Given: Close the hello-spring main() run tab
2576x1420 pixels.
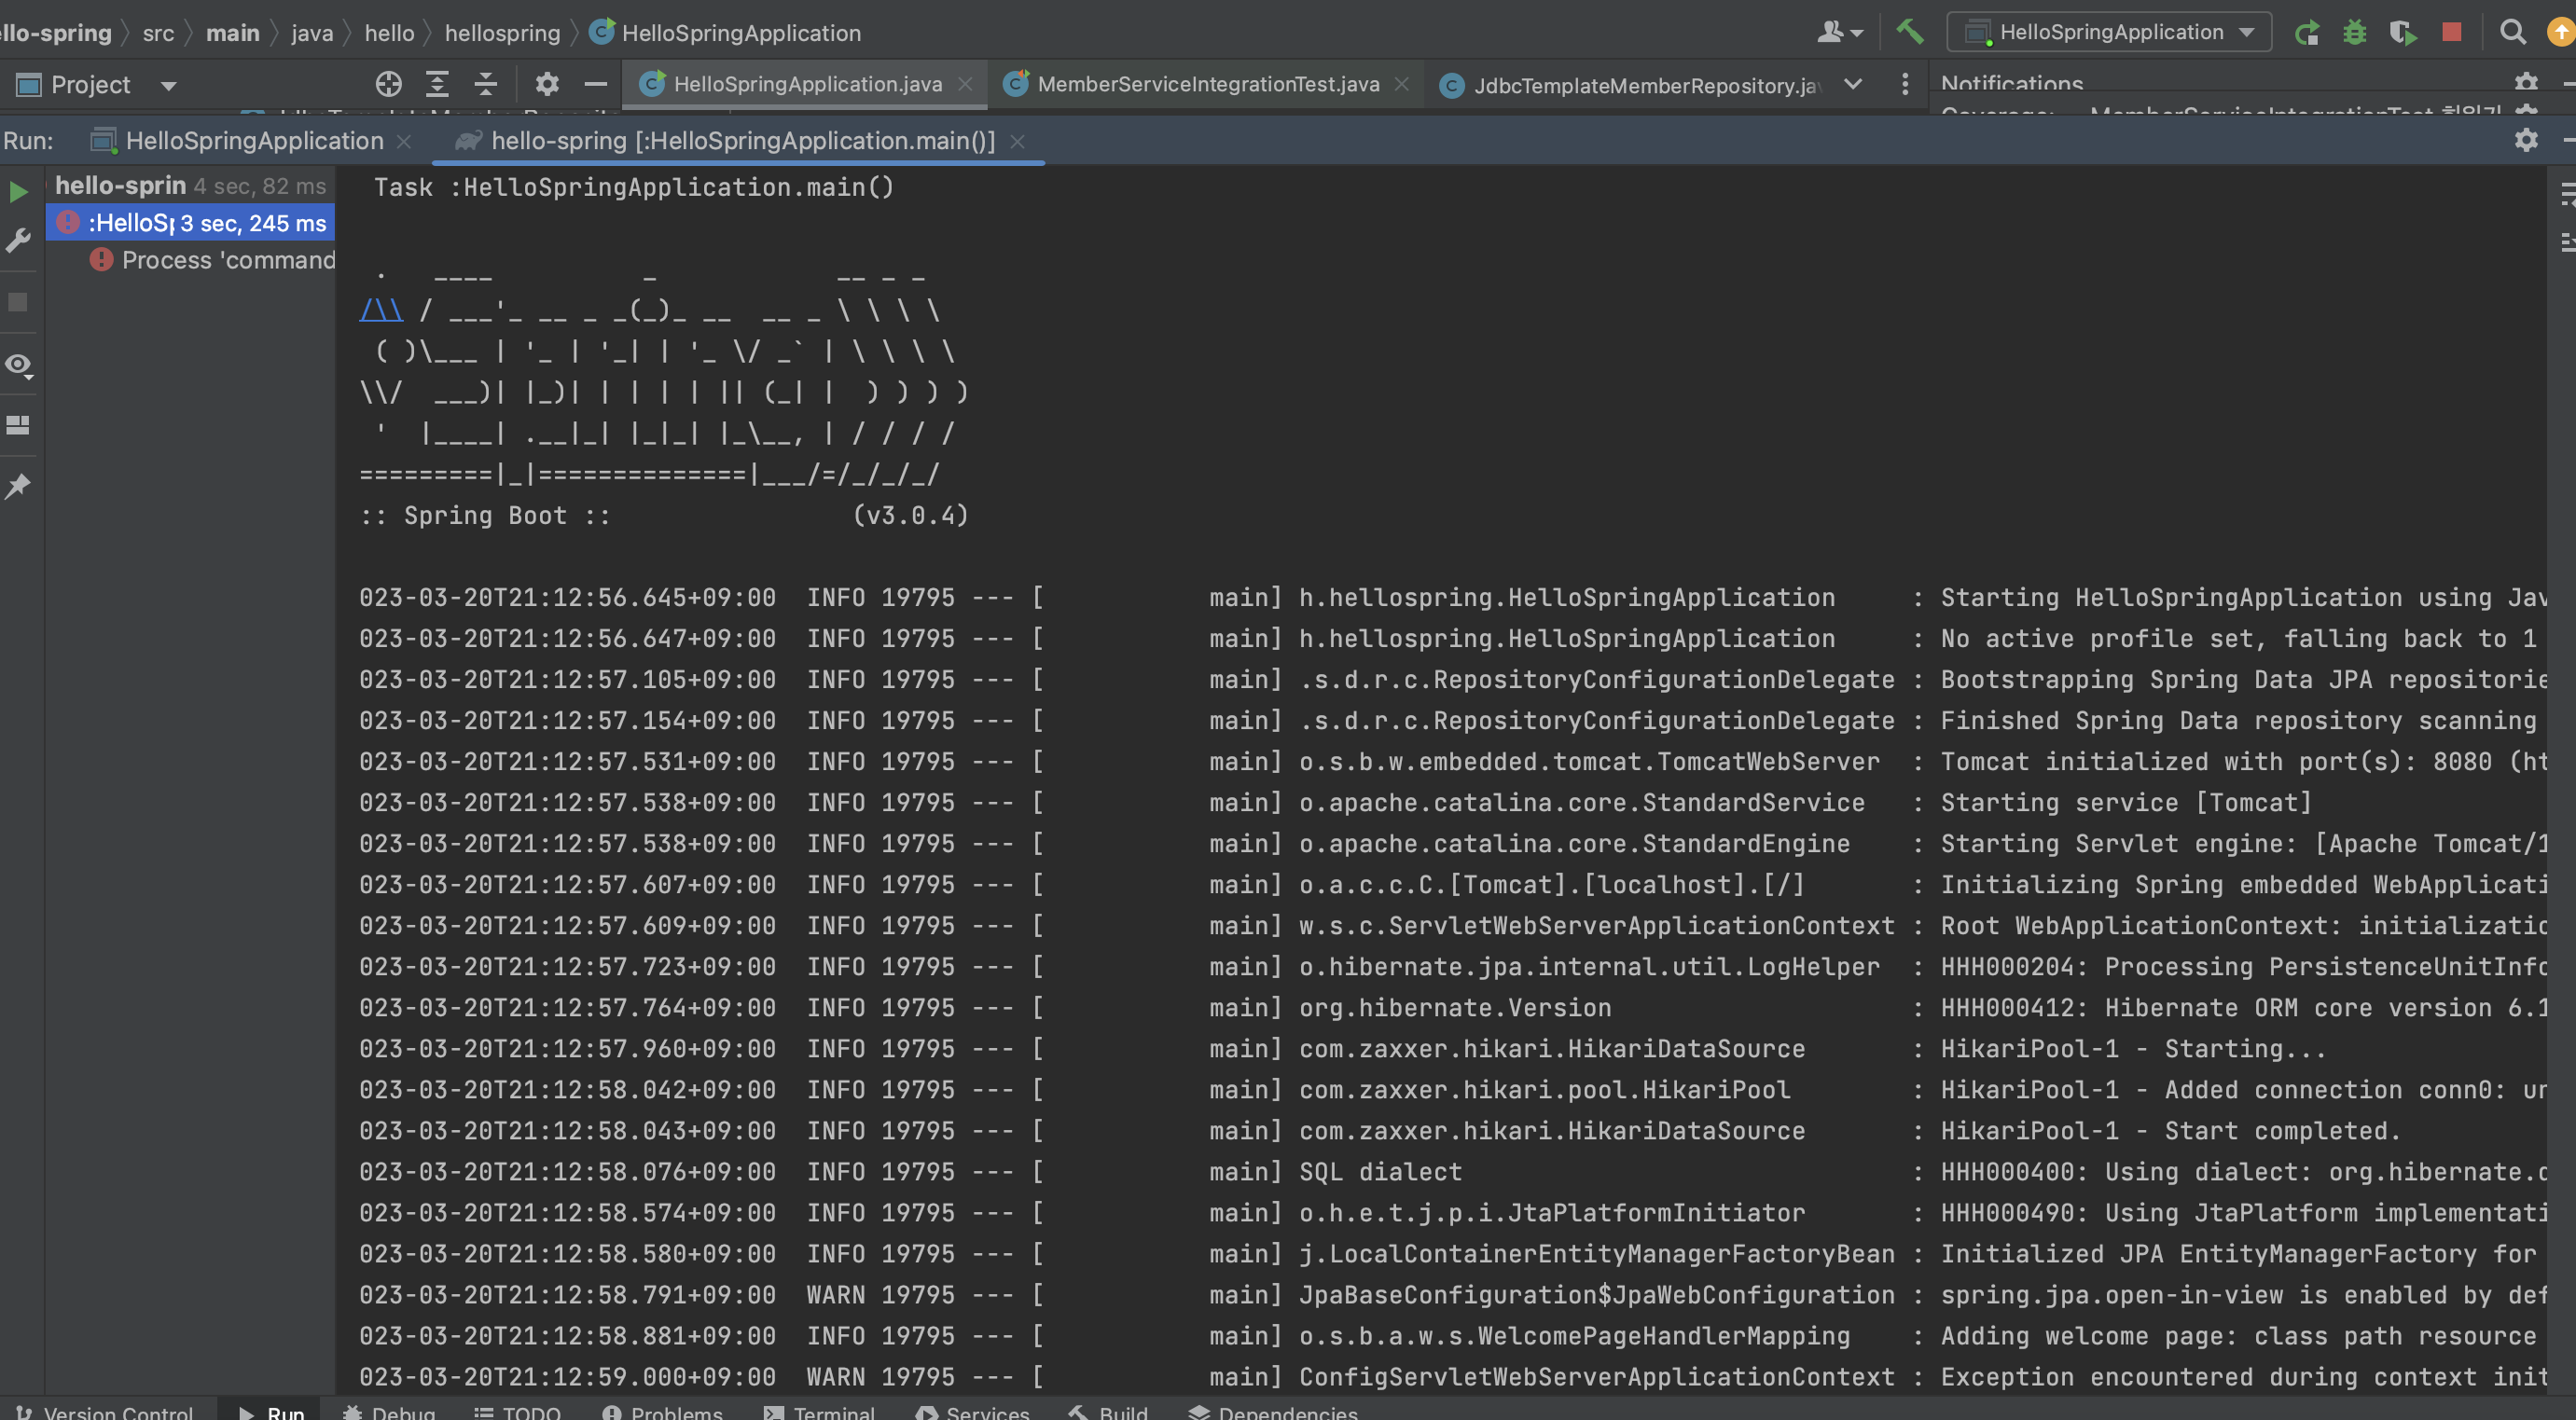Looking at the screenshot, I should click(1017, 142).
